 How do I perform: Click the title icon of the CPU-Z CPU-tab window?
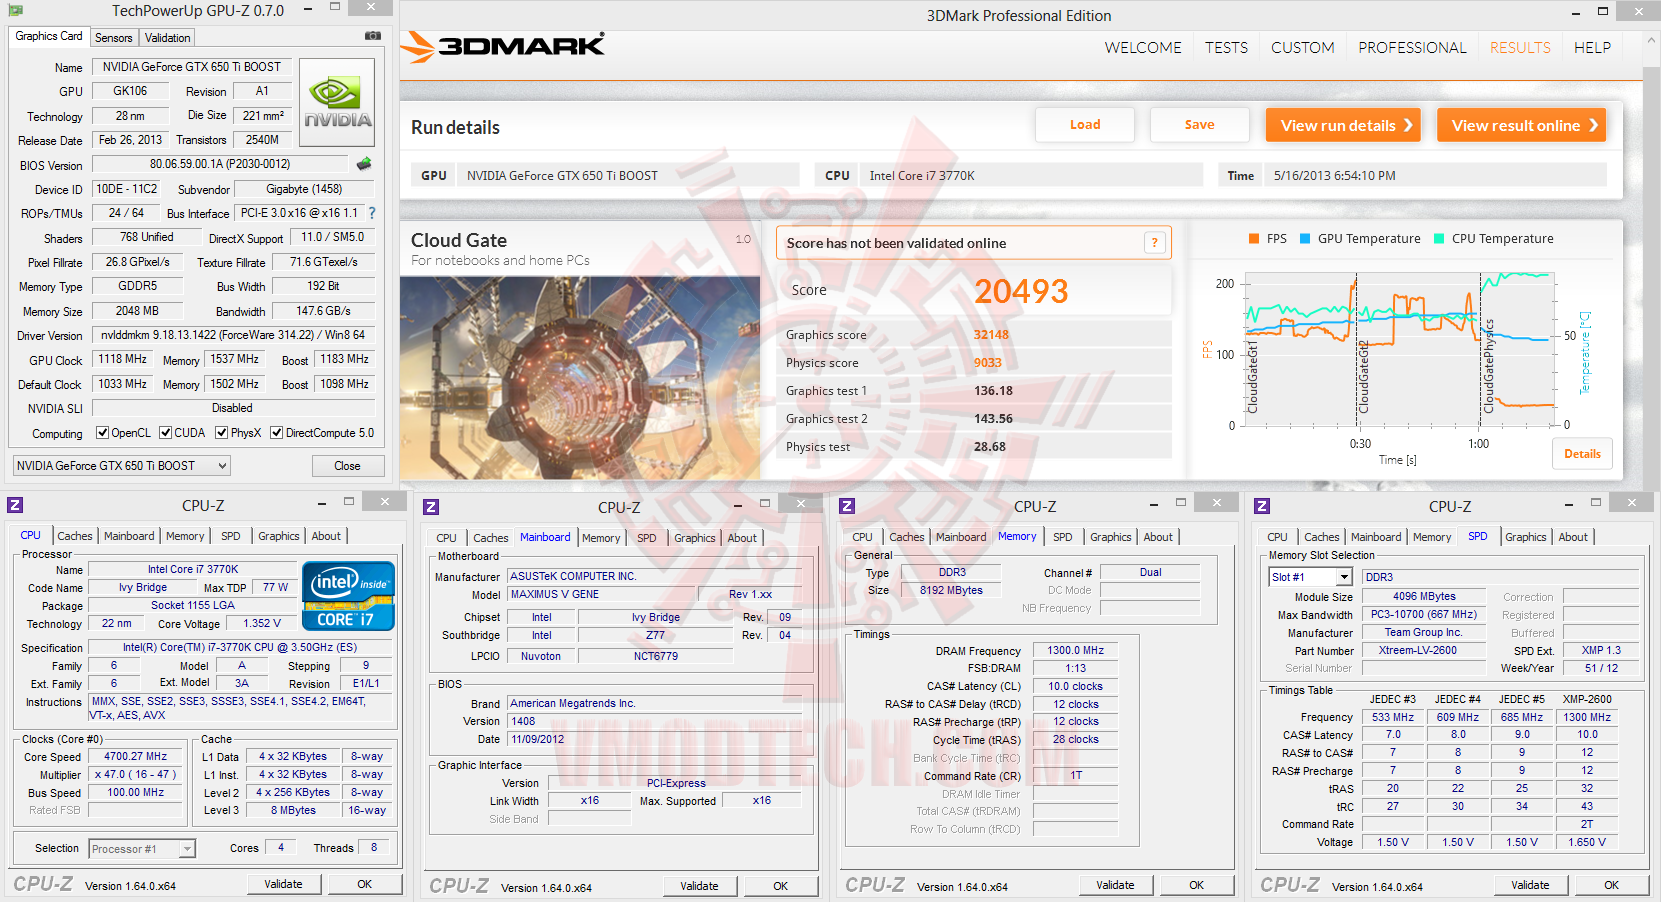click(15, 505)
